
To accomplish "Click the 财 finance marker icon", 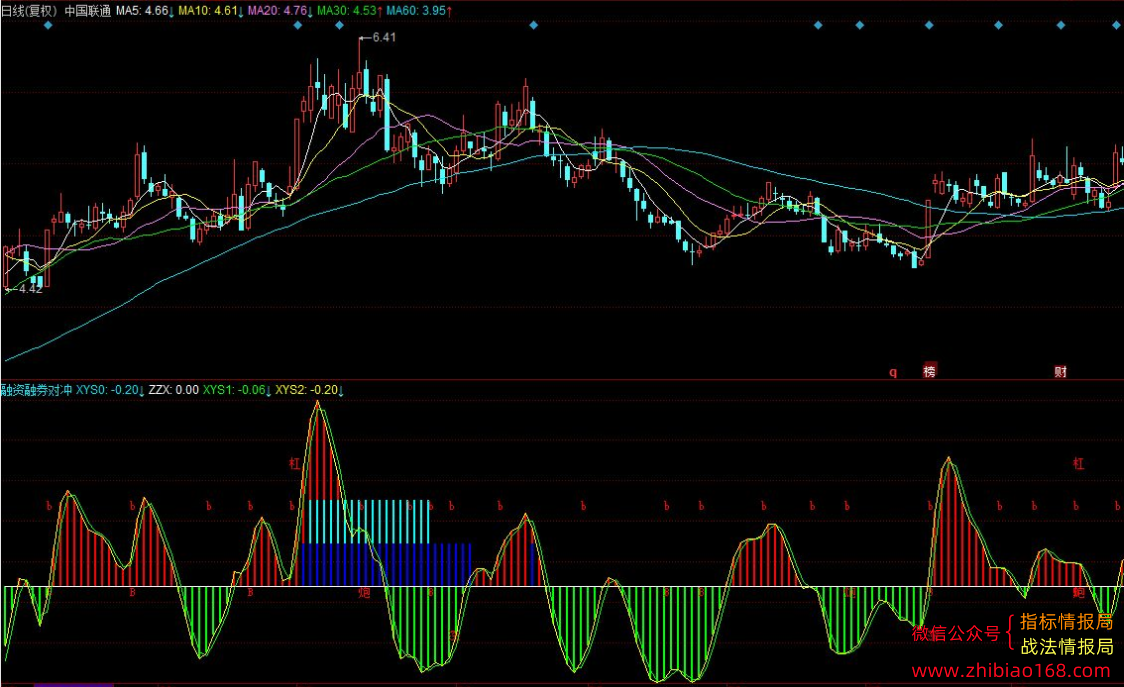I will (1060, 371).
